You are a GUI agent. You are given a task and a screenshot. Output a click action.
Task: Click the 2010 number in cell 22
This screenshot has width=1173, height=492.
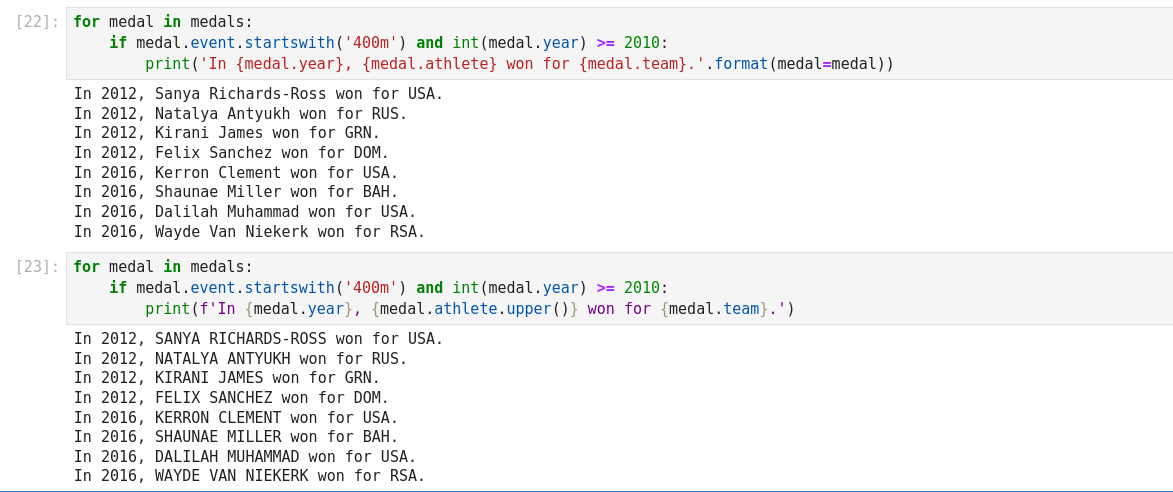pyautogui.click(x=641, y=43)
